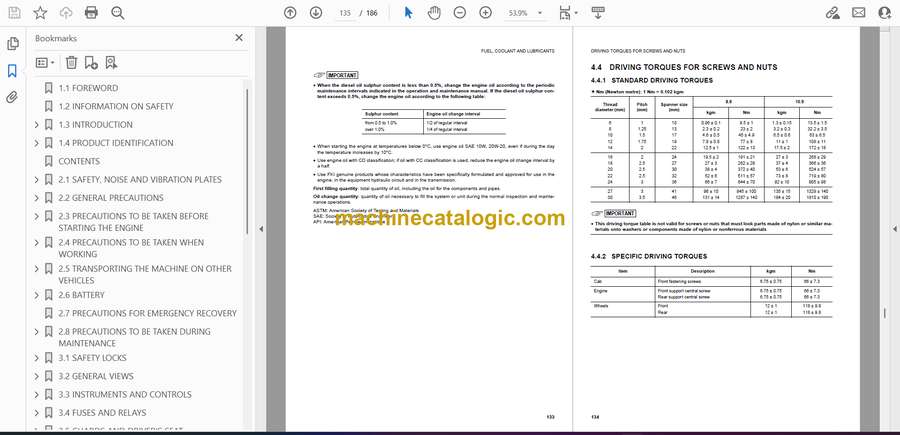900x435 pixels.
Task: Click heading 4.4 DRIVING TORQUES FOR SCREWS AND NUTS
Action: (684, 67)
